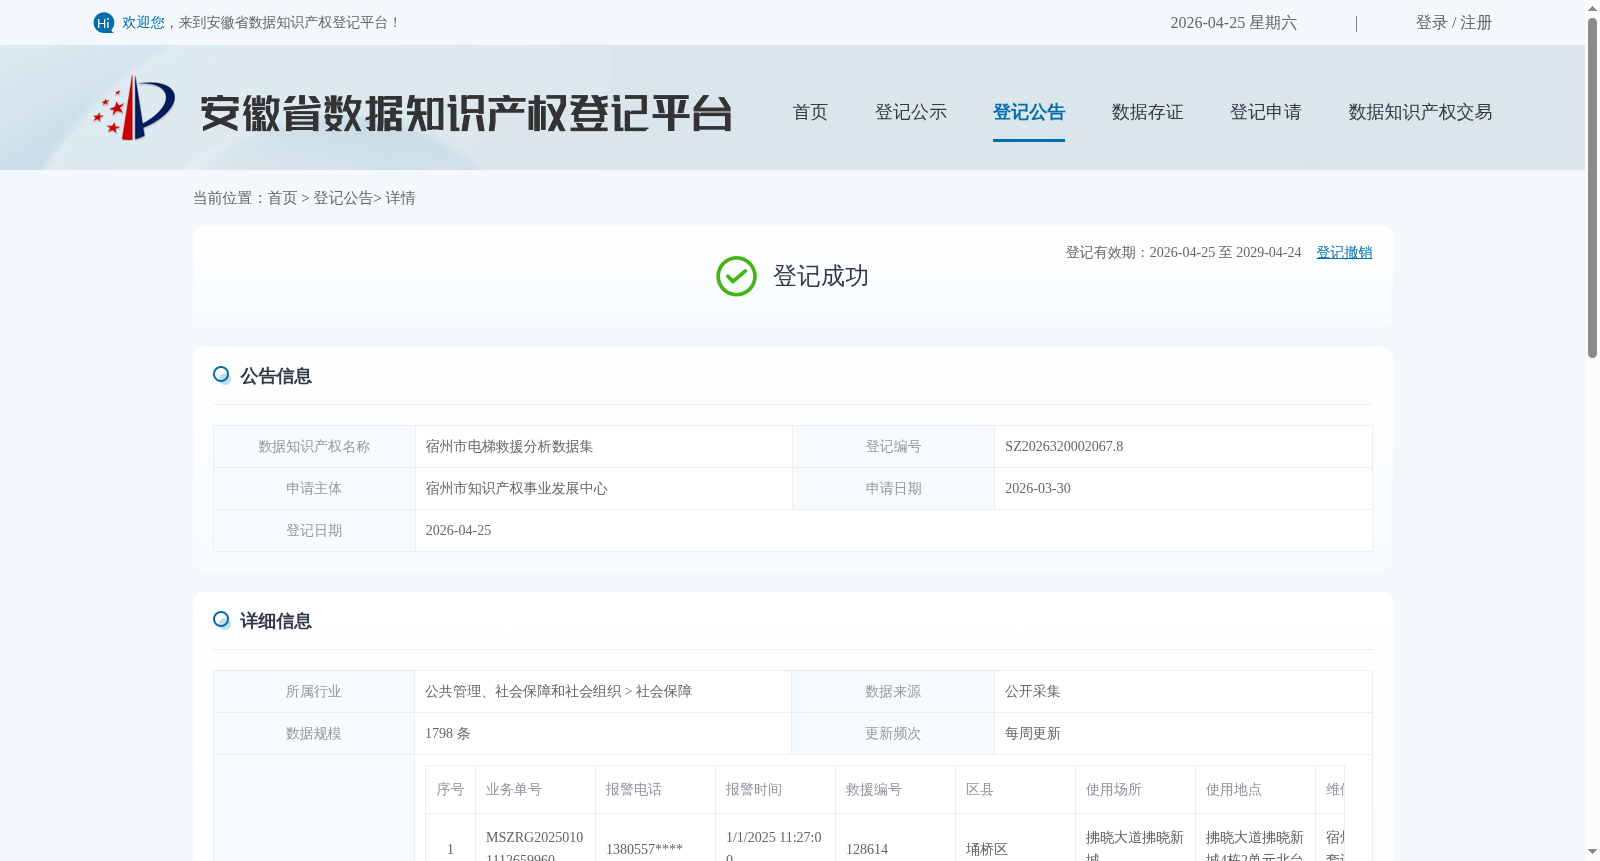Click the blue Hi greeting icon

104,23
